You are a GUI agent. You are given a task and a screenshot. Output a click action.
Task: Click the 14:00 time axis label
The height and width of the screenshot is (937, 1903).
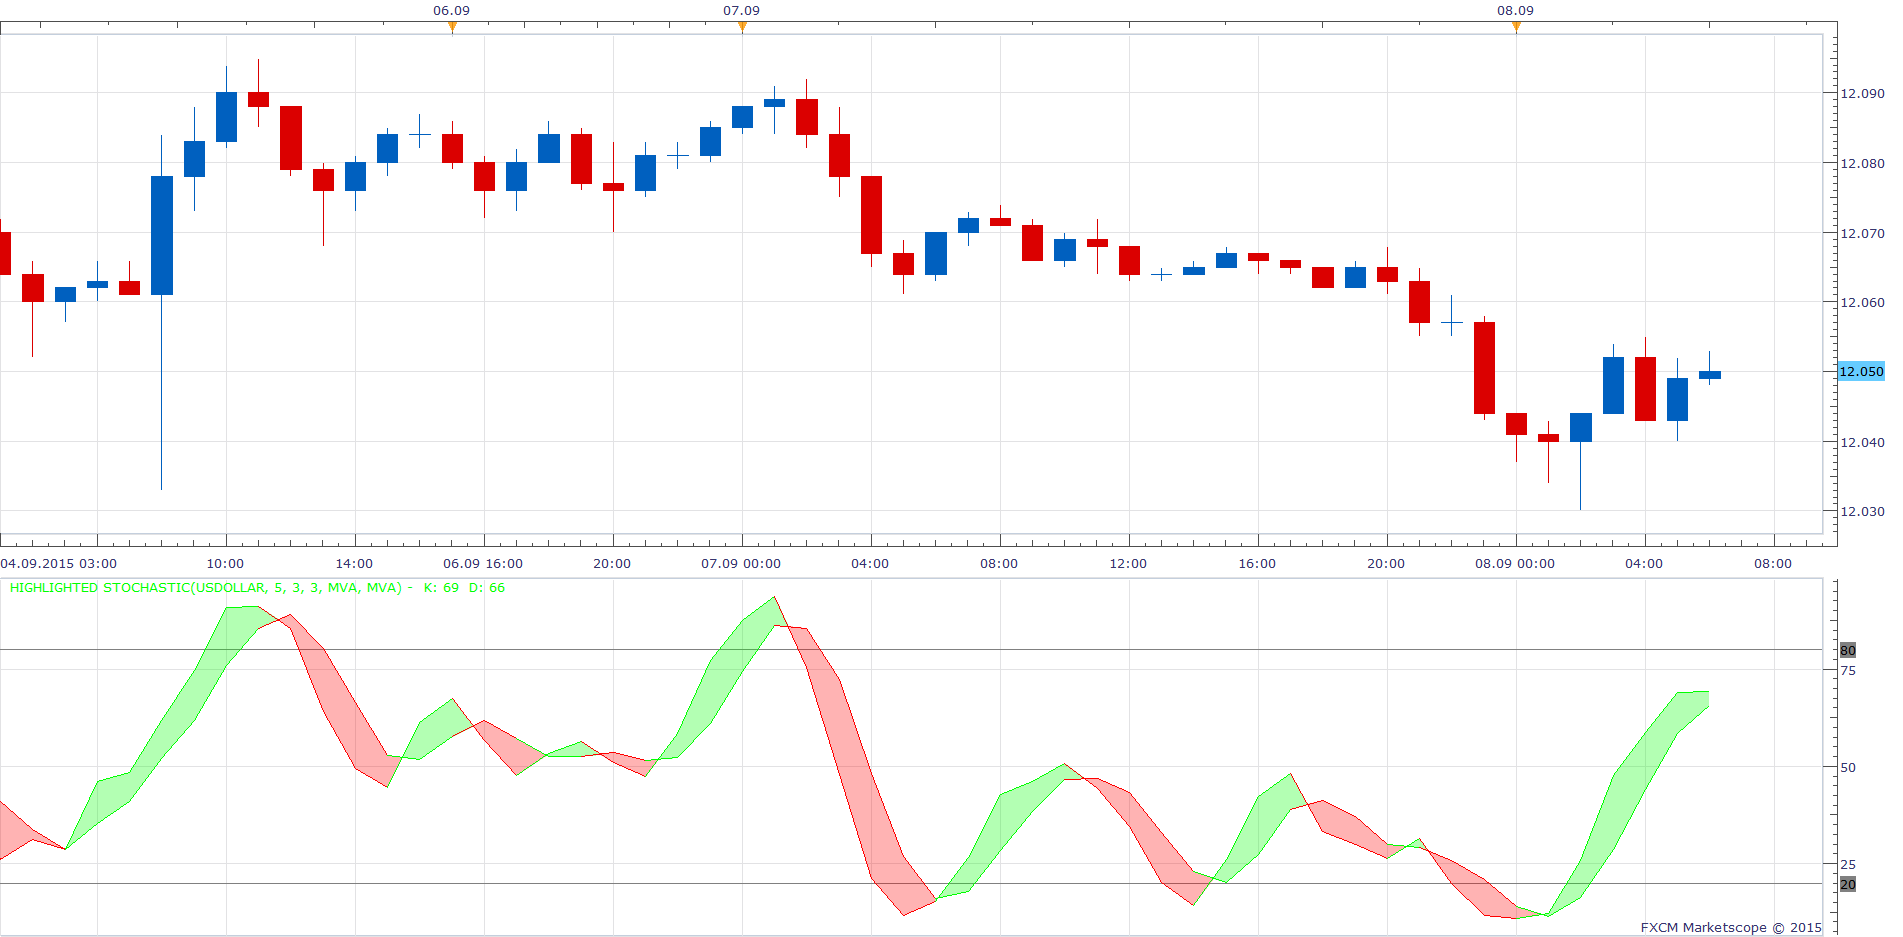tap(354, 564)
